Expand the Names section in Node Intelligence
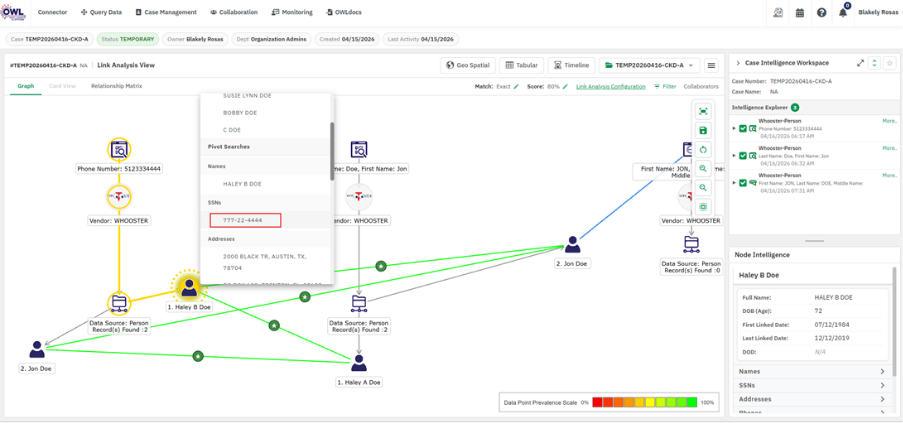The width and height of the screenshot is (903, 423). tap(812, 372)
